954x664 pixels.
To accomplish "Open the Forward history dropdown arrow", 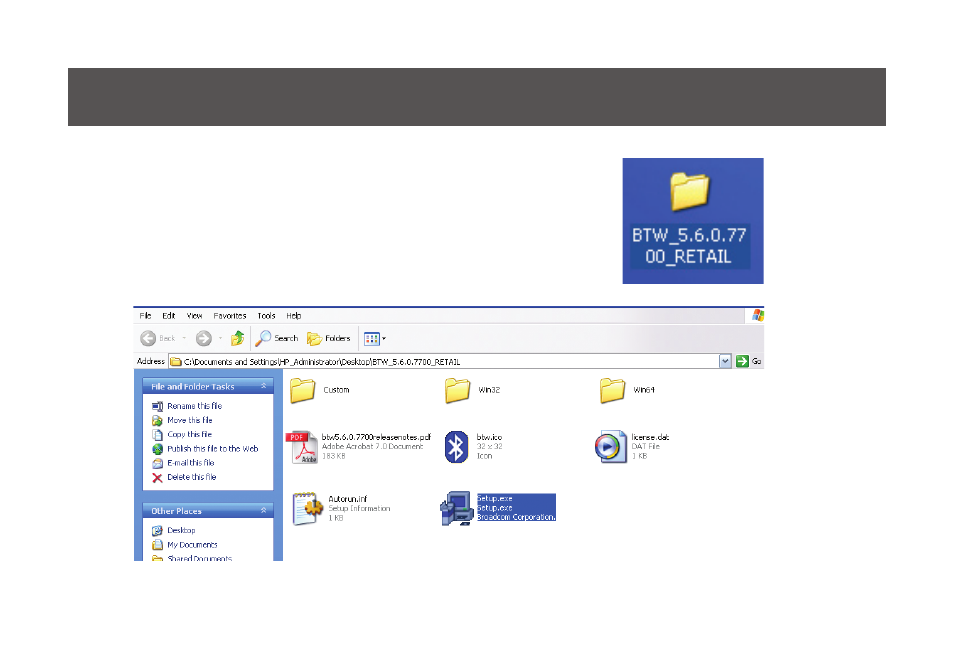I will click(x=220, y=338).
